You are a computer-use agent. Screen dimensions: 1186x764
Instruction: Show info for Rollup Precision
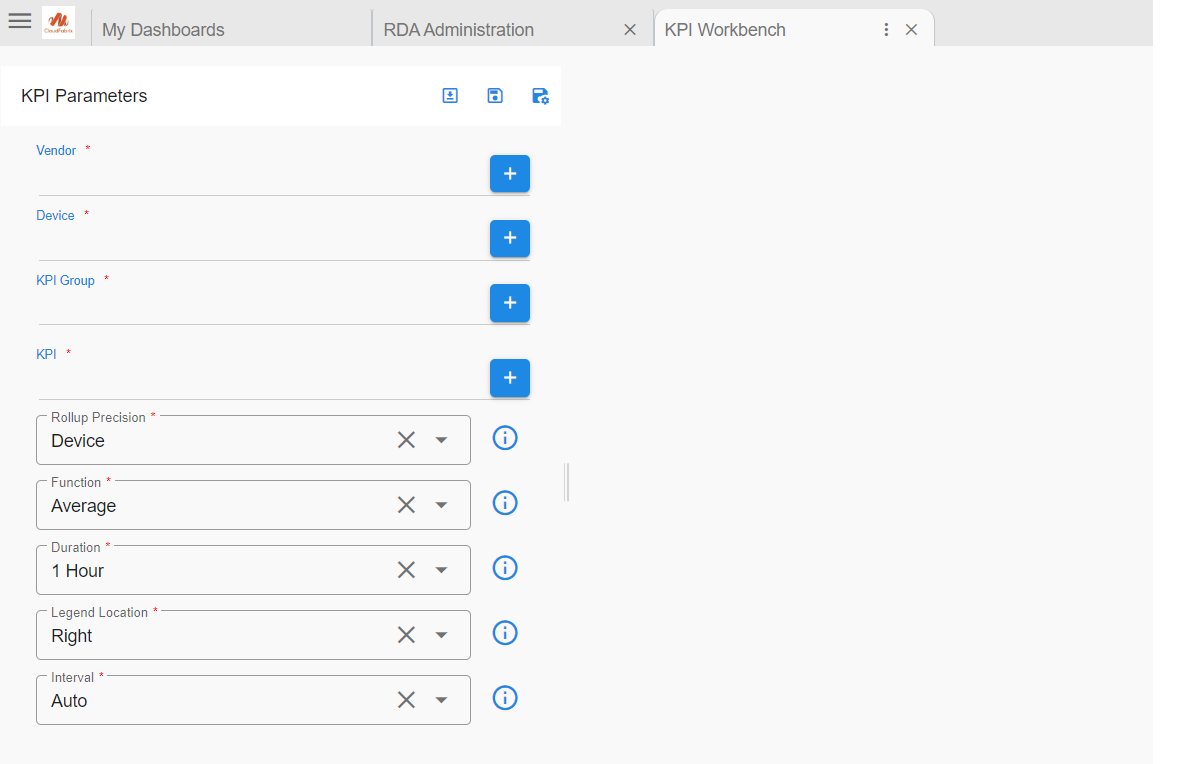tap(505, 438)
